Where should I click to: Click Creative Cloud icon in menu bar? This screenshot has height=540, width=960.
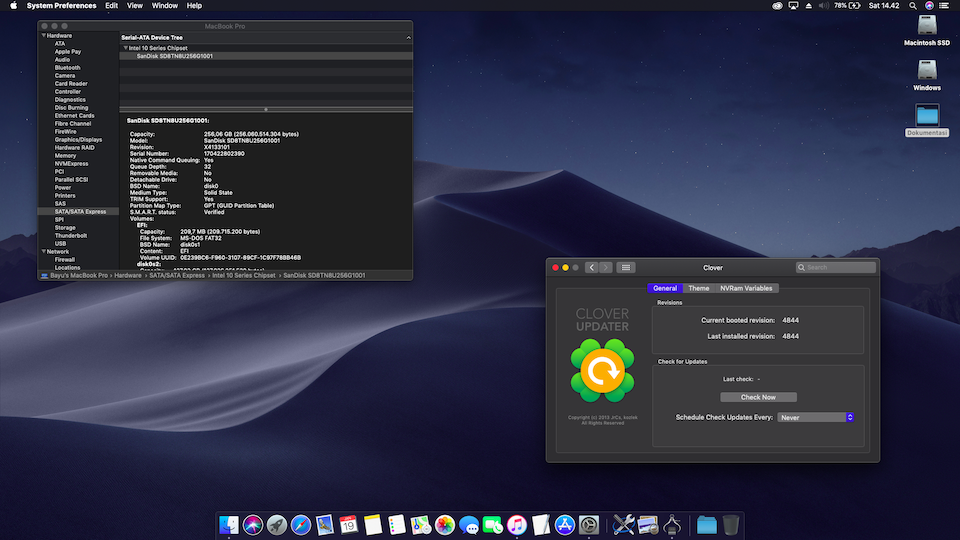(x=777, y=6)
